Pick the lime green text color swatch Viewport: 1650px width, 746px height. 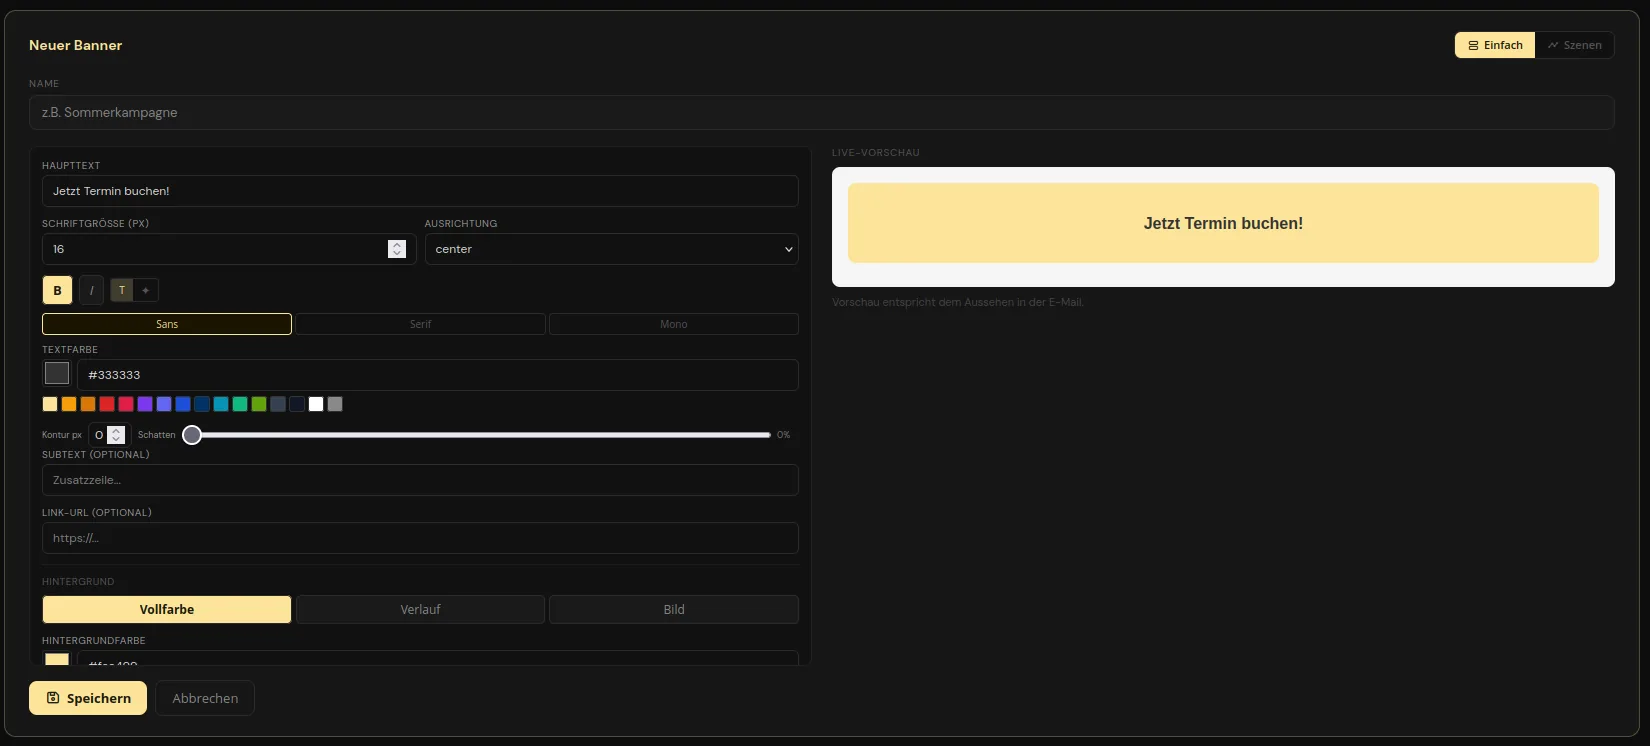(259, 404)
